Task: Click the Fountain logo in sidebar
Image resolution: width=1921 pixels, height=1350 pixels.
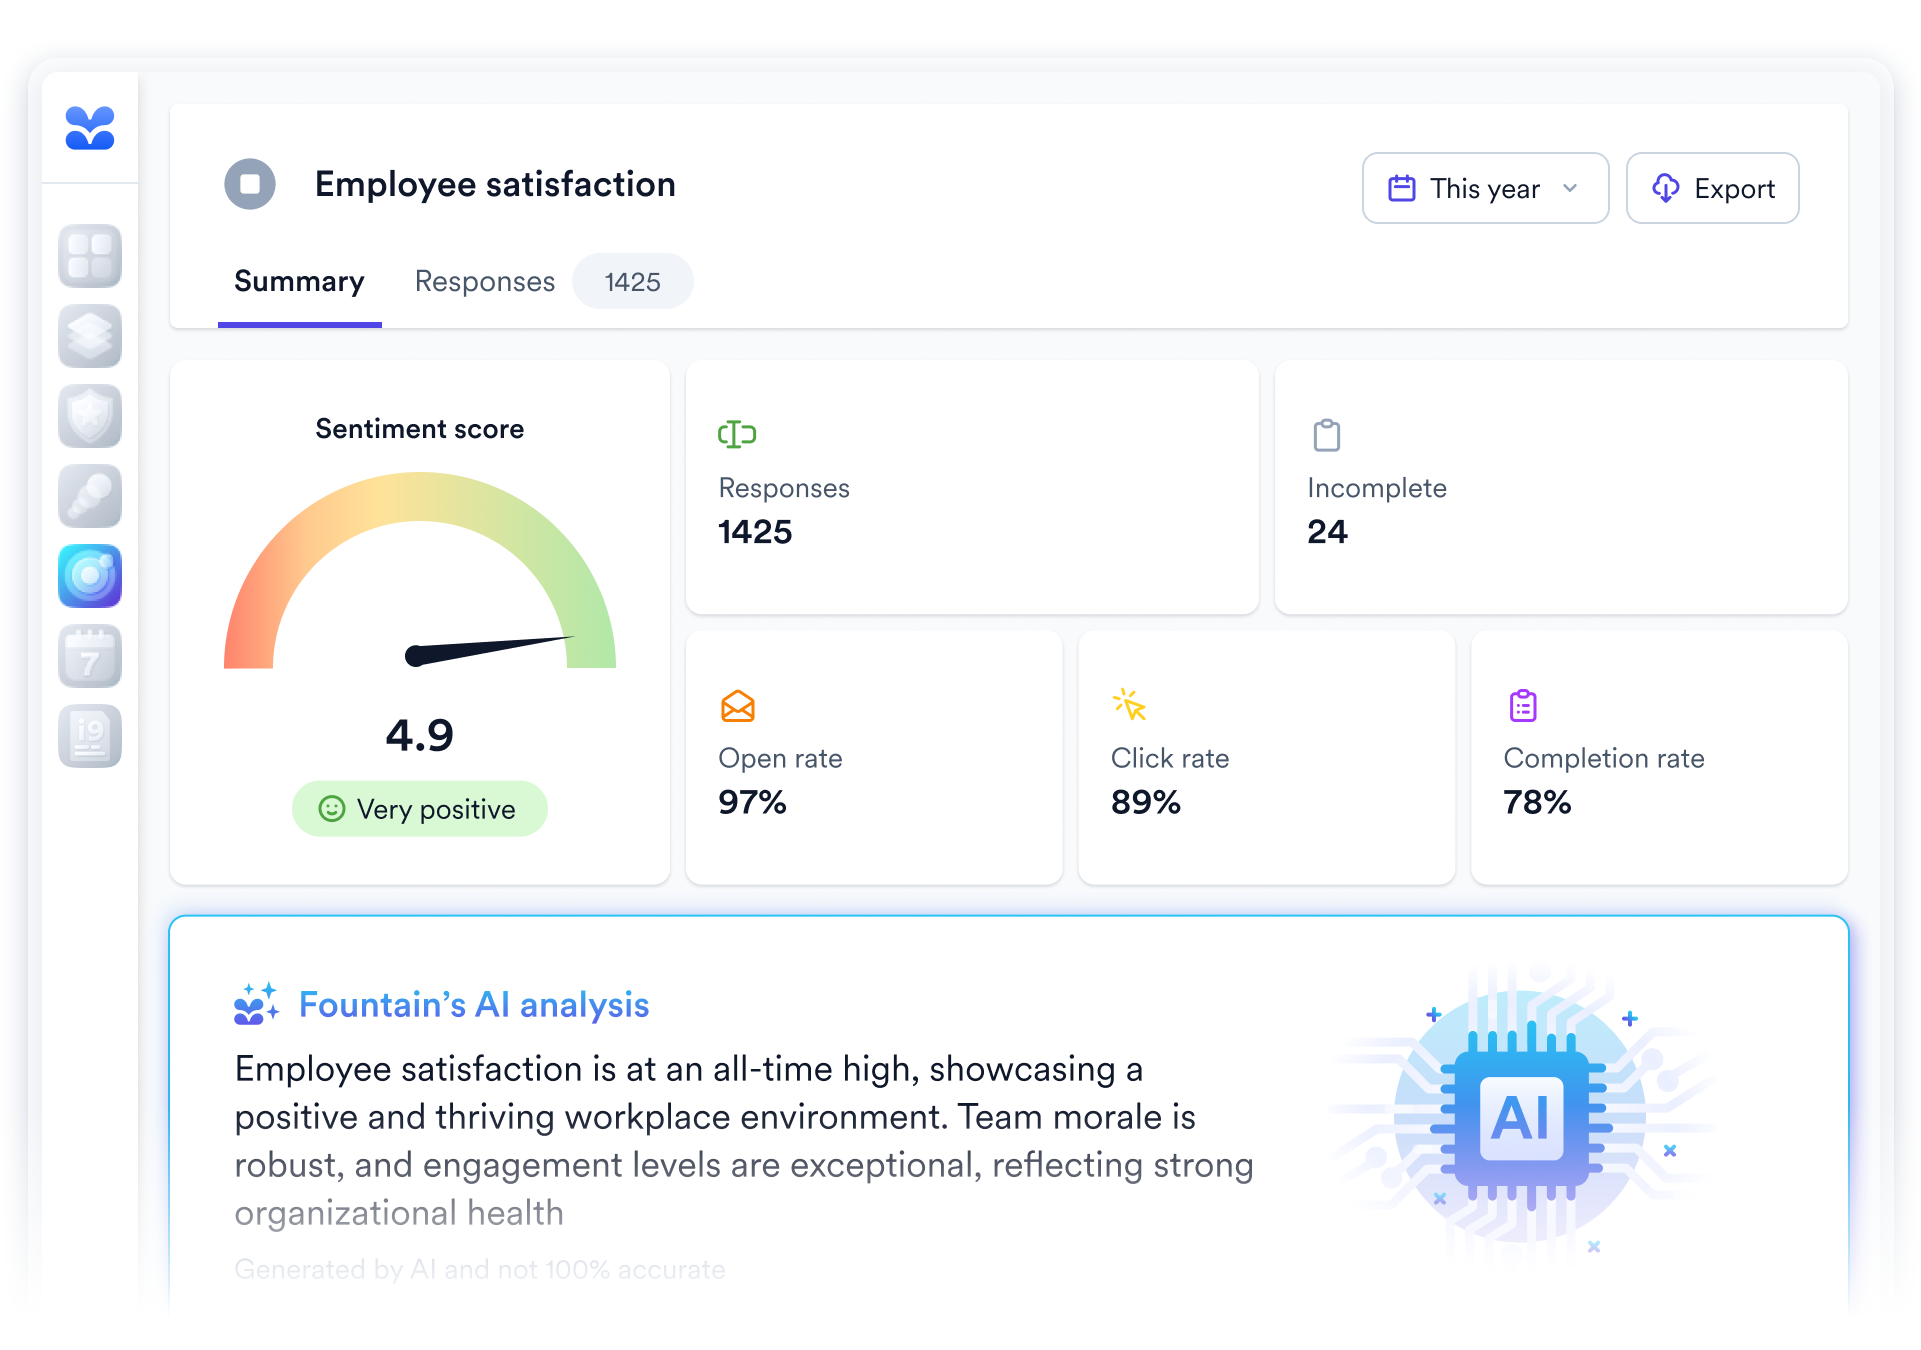Action: (90, 128)
